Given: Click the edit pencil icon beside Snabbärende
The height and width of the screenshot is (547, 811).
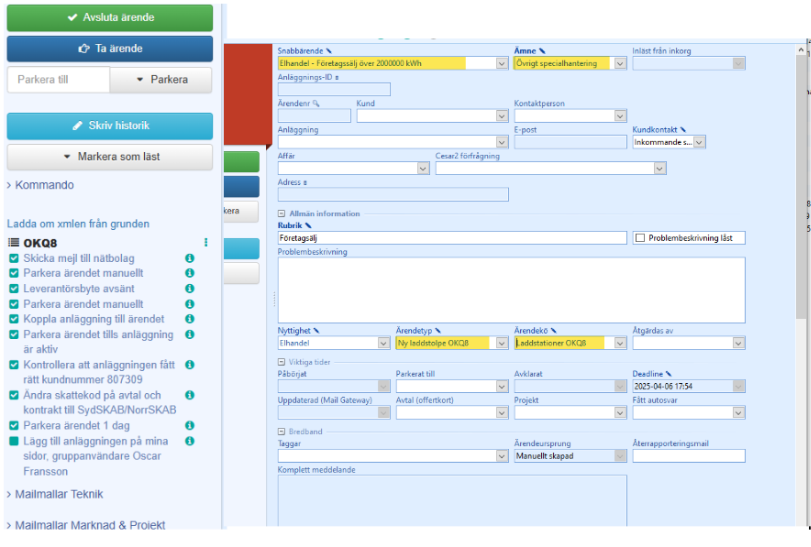Looking at the screenshot, I should 329,51.
